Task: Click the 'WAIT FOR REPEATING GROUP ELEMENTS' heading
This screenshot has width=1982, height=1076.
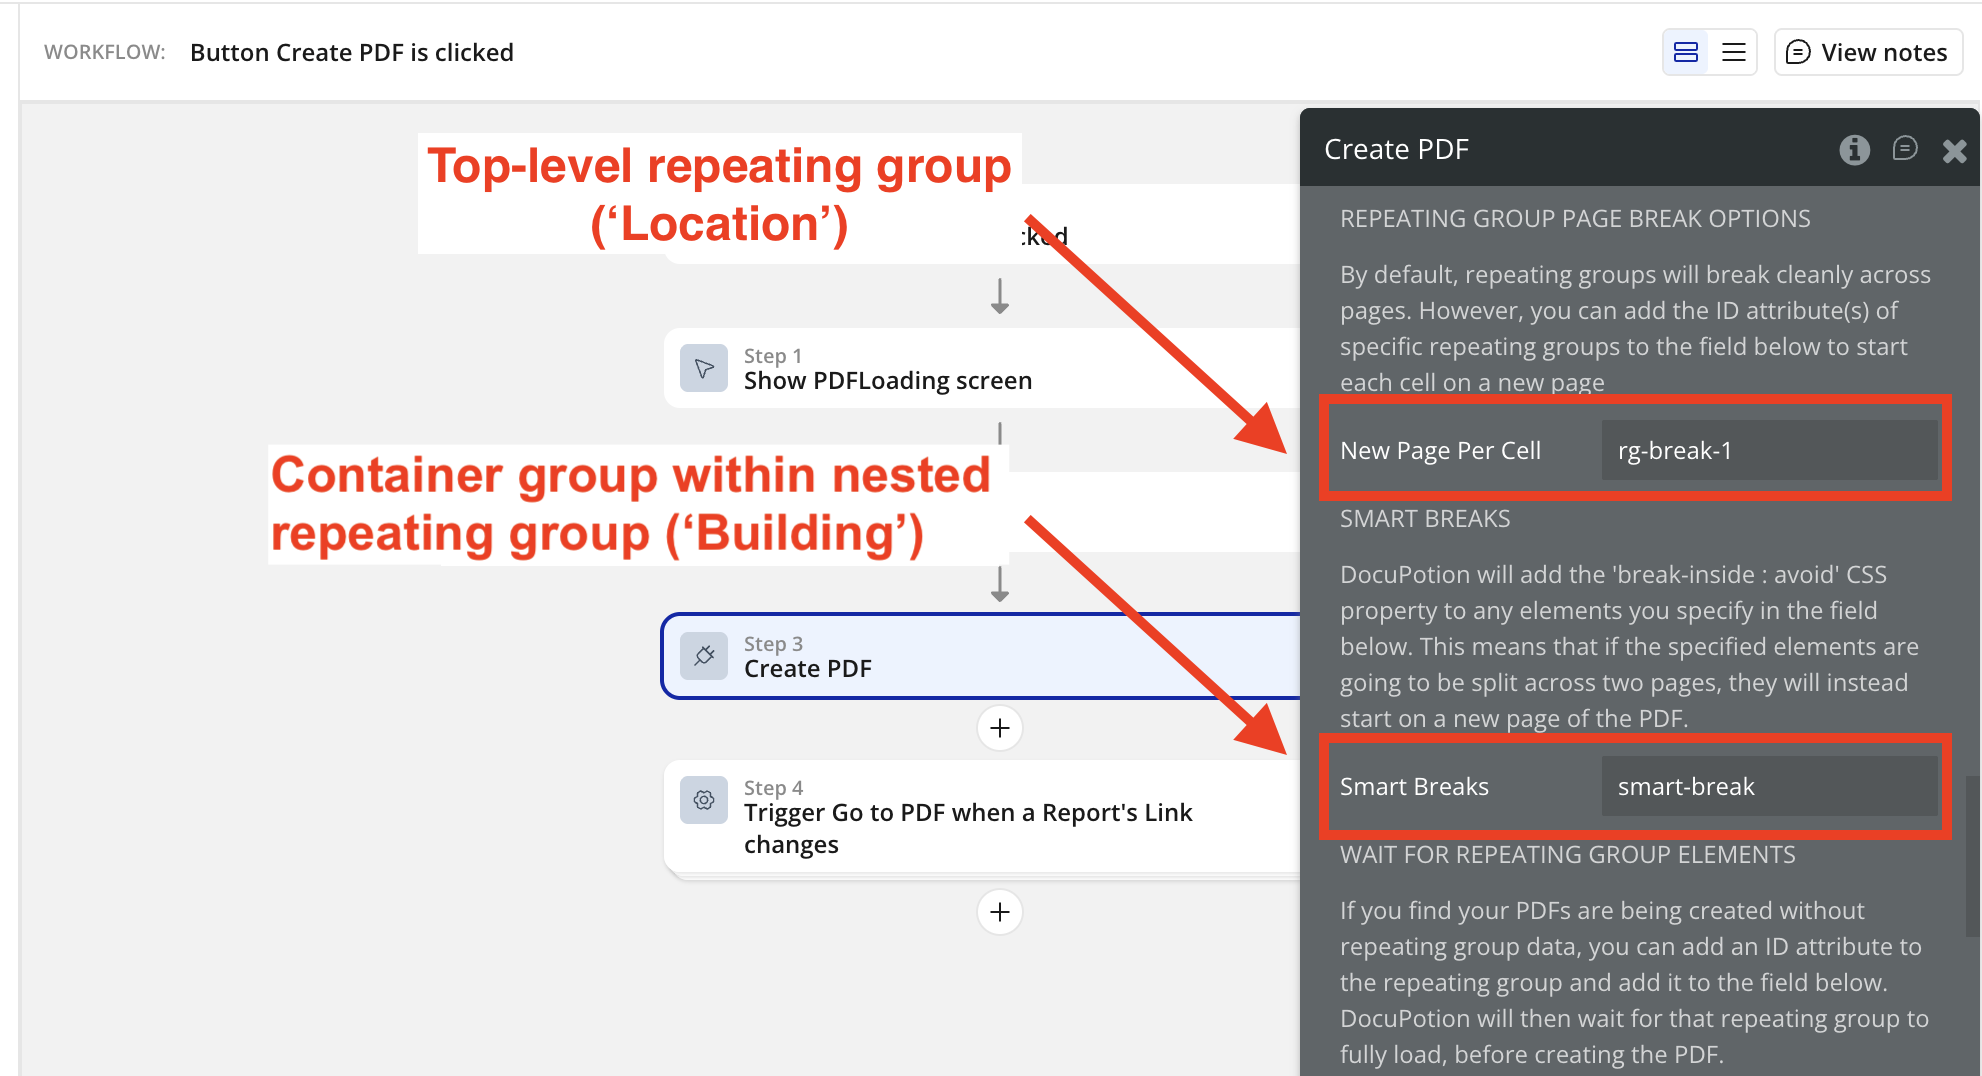Action: 1568,854
